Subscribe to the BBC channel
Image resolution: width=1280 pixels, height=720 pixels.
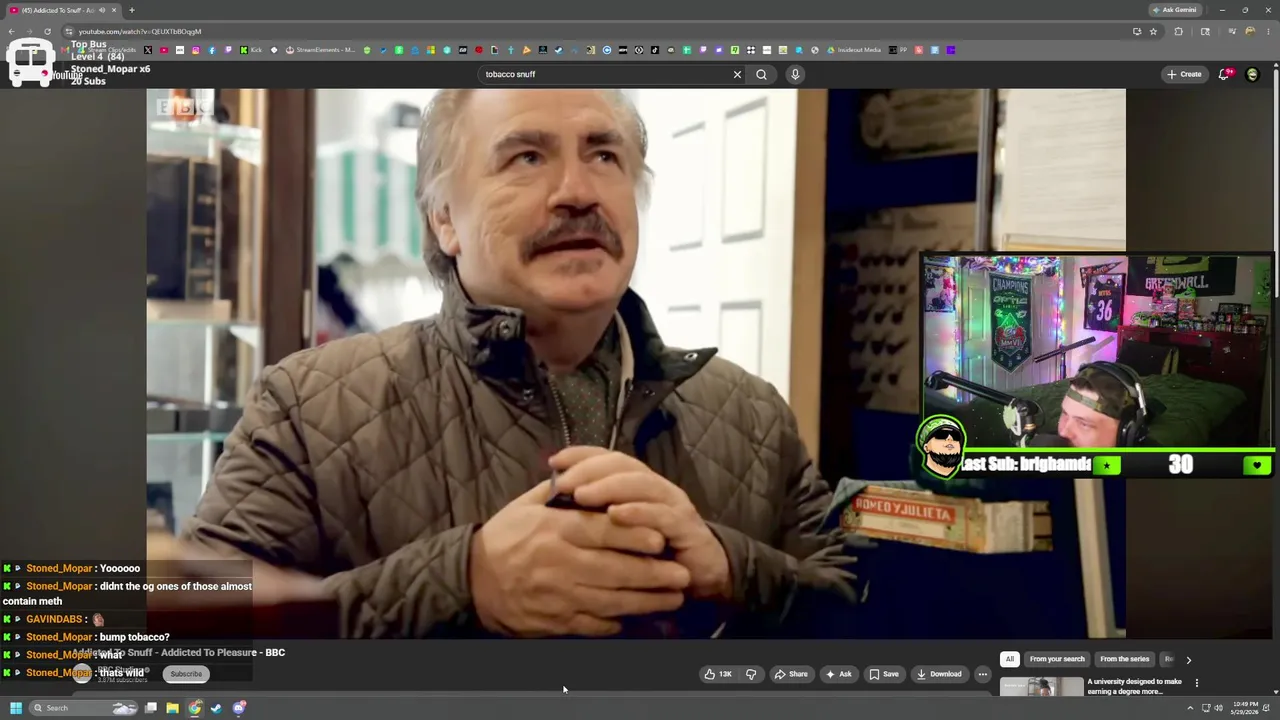click(186, 674)
